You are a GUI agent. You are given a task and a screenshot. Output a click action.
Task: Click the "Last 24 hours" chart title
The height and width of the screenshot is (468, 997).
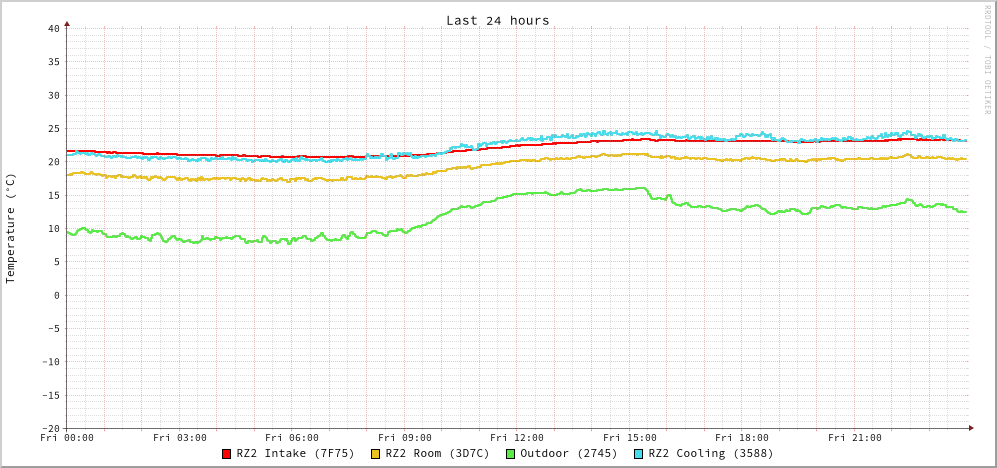pos(497,20)
